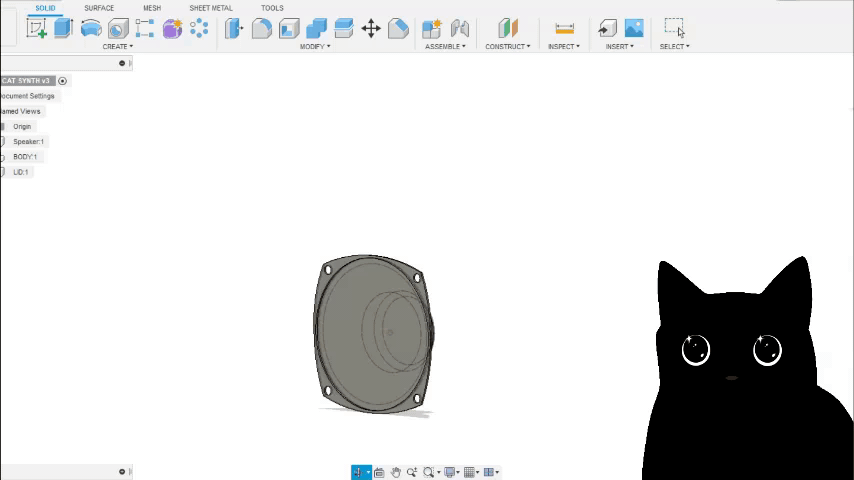This screenshot has width=854, height=480.
Task: Select the CAT SYNTH v3 root component
Action: coord(26,81)
